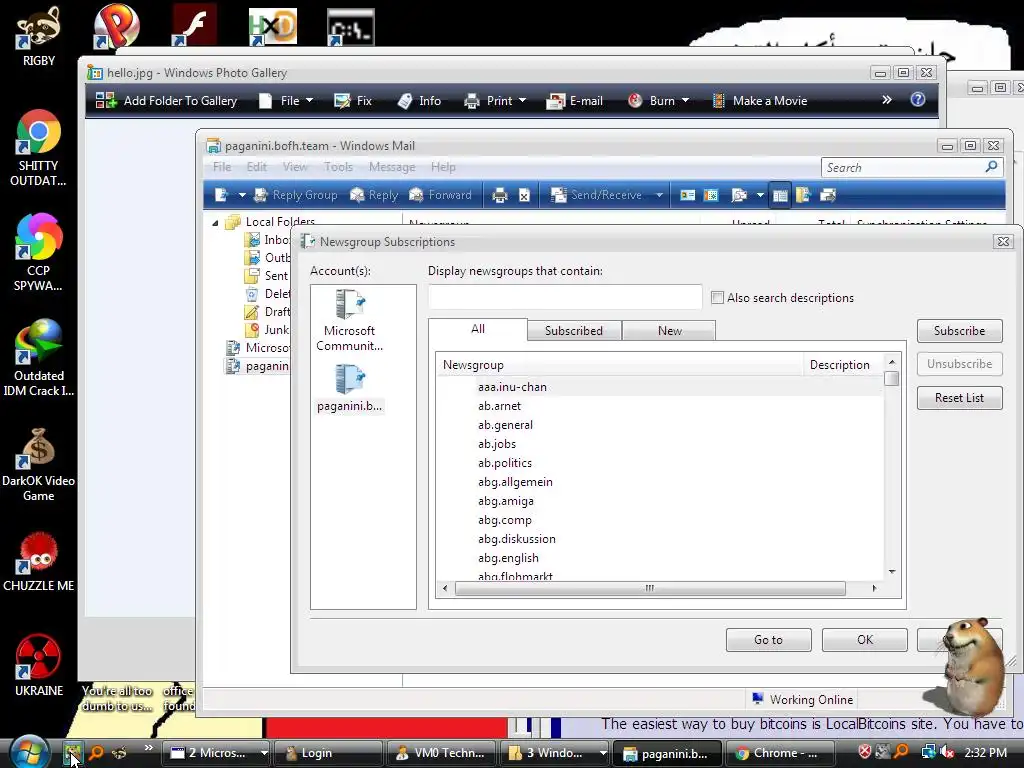Screen dimensions: 1024x768
Task: Open the Help menu in Windows Mail
Action: pyautogui.click(x=443, y=167)
